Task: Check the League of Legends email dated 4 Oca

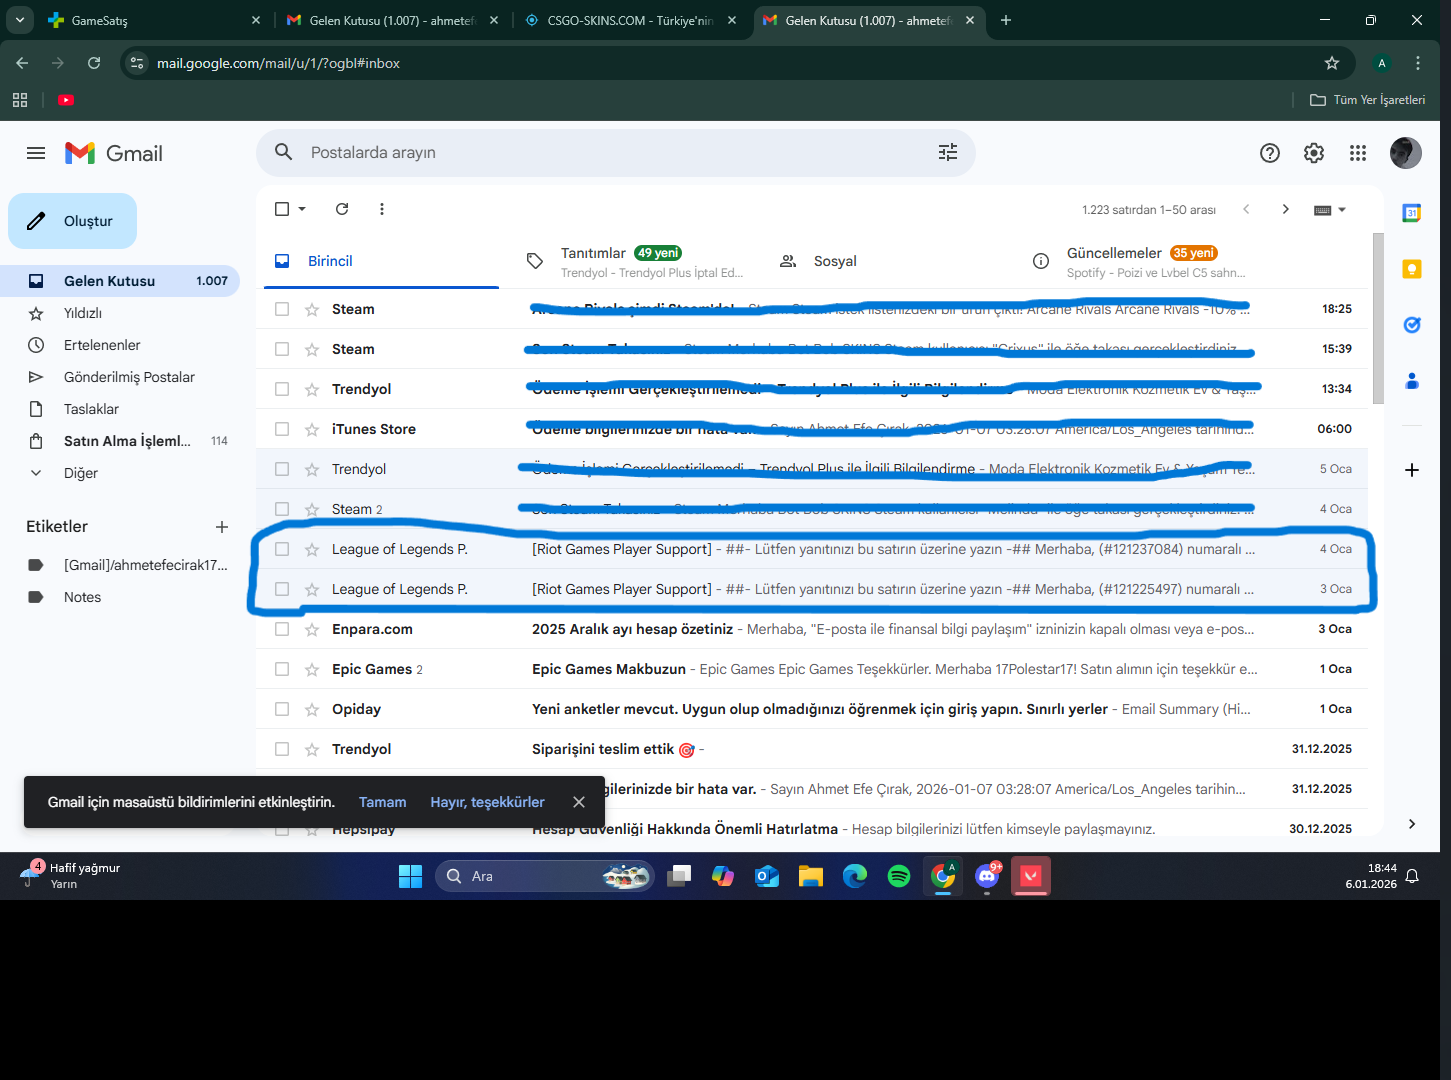Action: coord(282,549)
